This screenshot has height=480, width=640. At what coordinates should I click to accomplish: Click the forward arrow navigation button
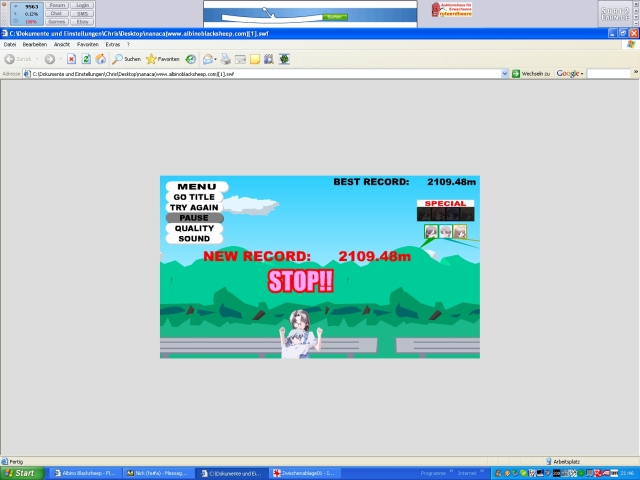(50, 59)
